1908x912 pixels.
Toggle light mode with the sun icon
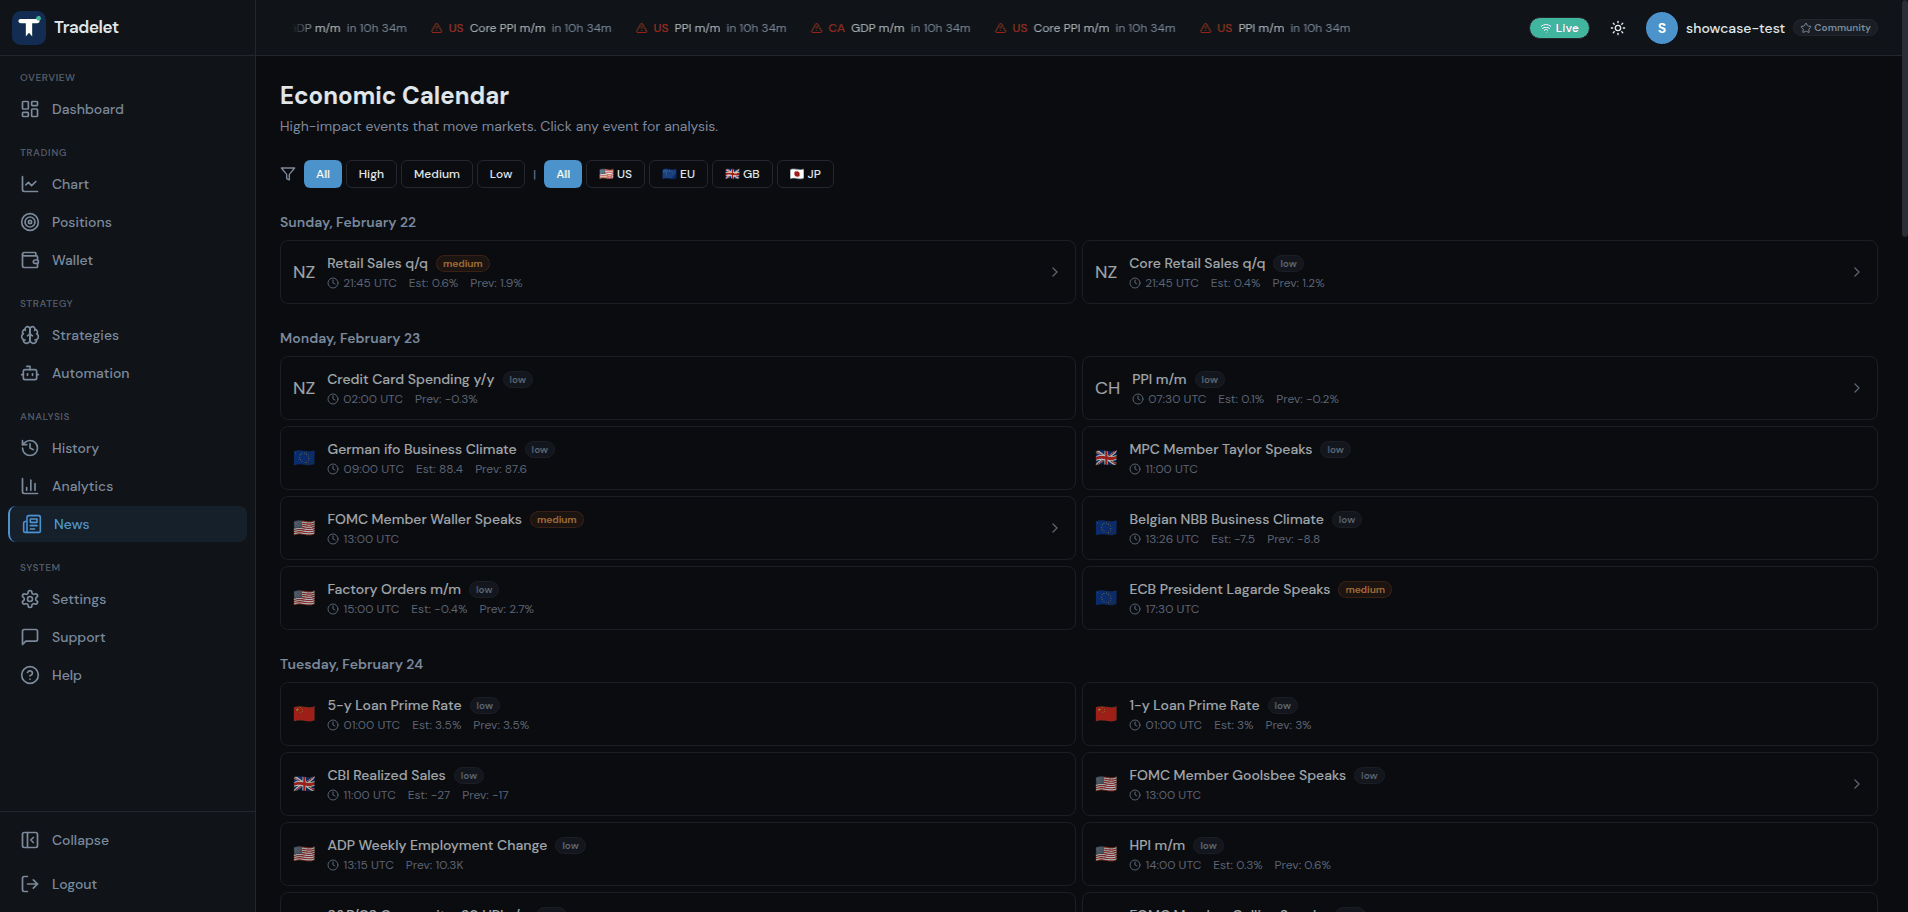1617,28
